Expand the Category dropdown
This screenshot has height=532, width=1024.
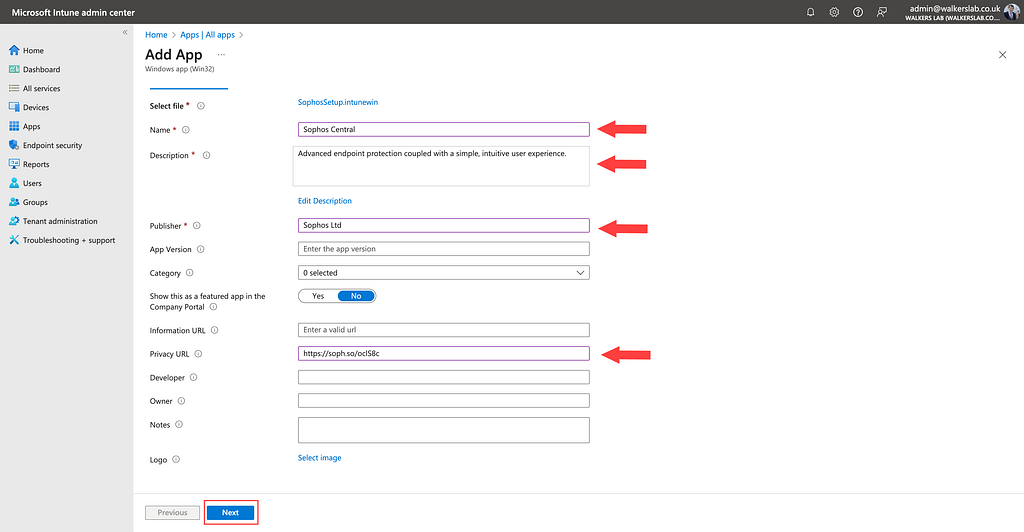coord(443,272)
